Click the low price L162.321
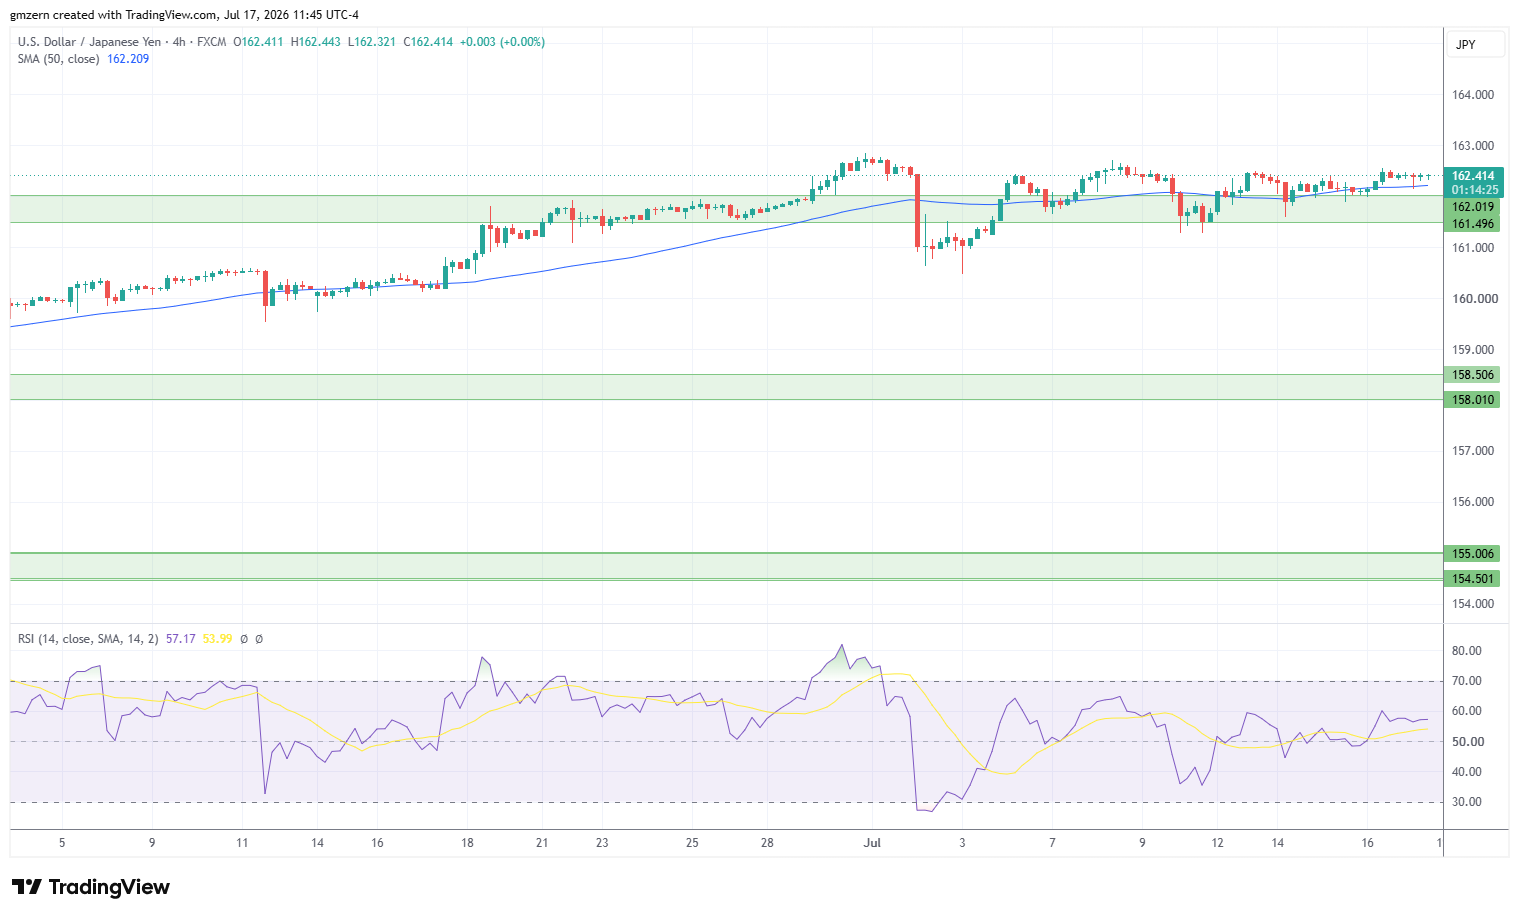Image resolution: width=1519 pixels, height=917 pixels. (x=372, y=42)
